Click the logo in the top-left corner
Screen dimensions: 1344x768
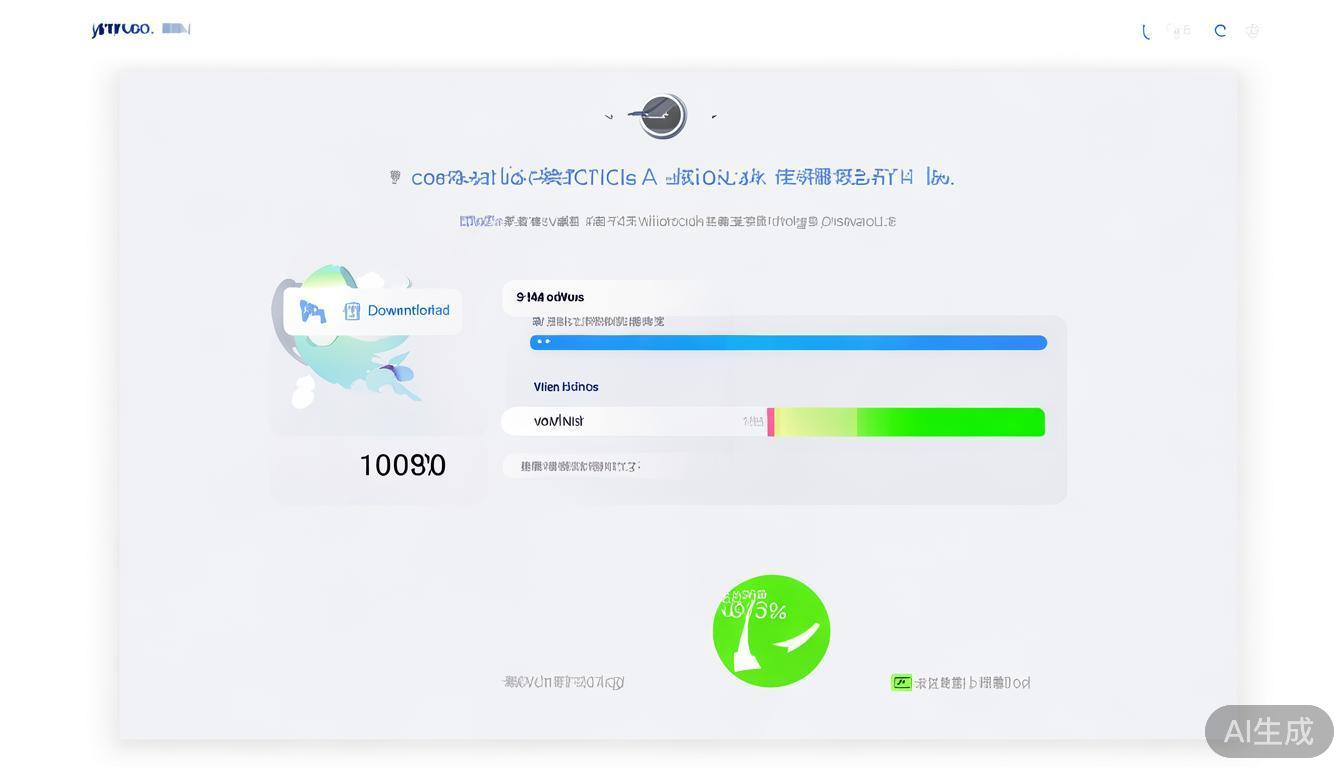[x=122, y=29]
